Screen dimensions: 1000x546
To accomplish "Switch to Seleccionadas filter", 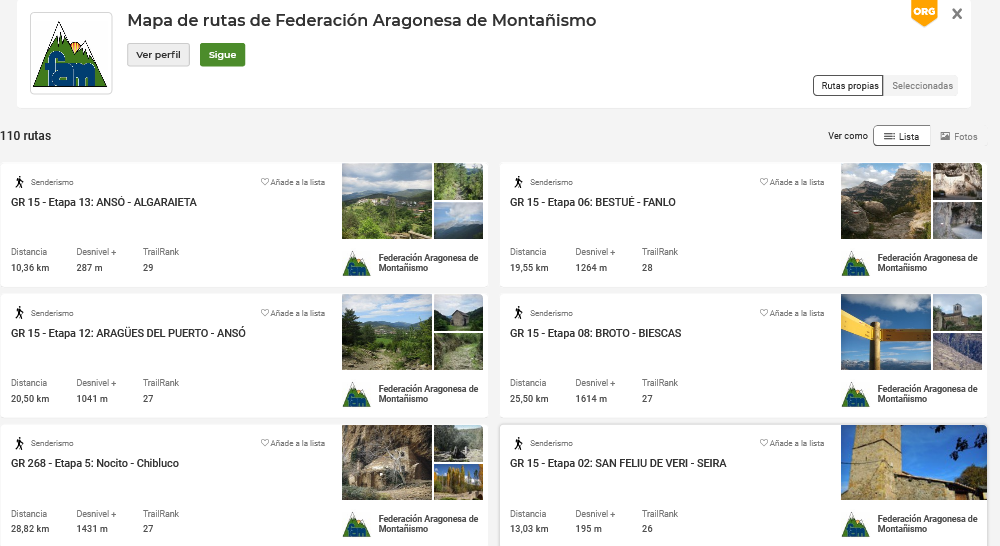I will [x=922, y=86].
